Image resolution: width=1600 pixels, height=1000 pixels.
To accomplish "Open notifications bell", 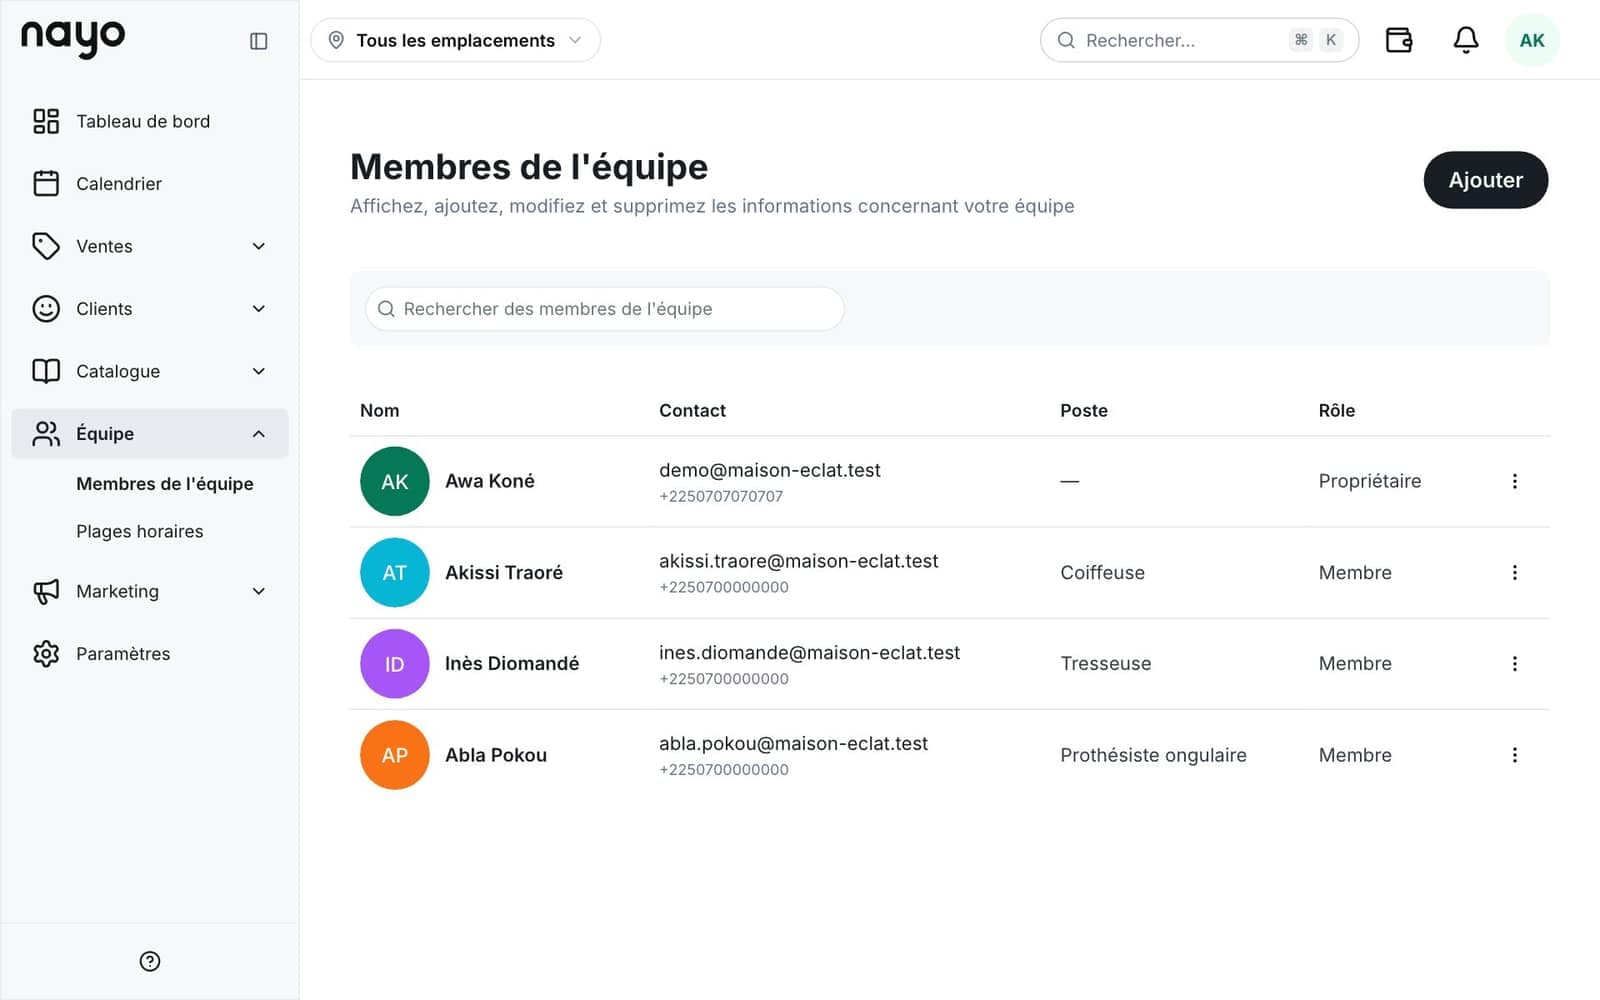I will point(1466,40).
